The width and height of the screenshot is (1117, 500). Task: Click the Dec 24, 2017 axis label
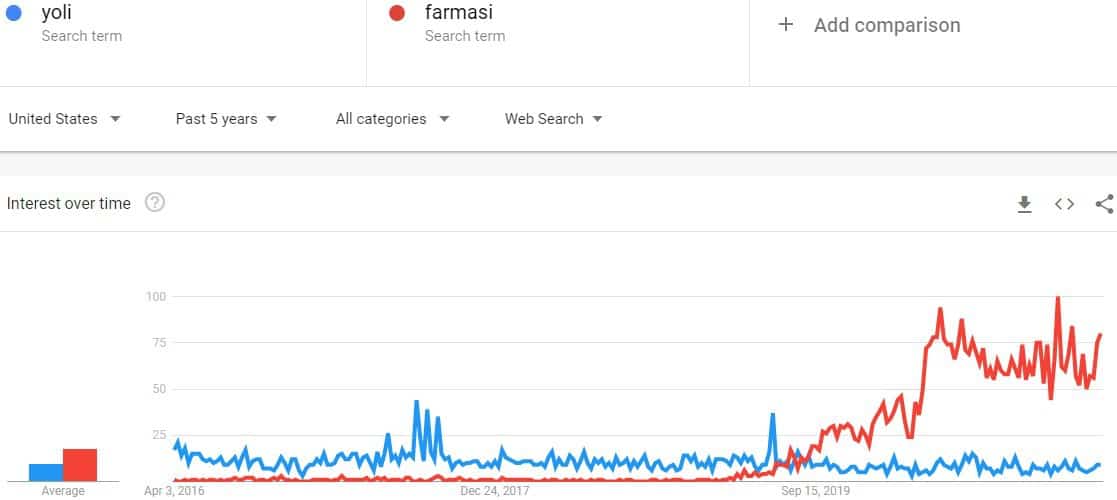pos(494,491)
